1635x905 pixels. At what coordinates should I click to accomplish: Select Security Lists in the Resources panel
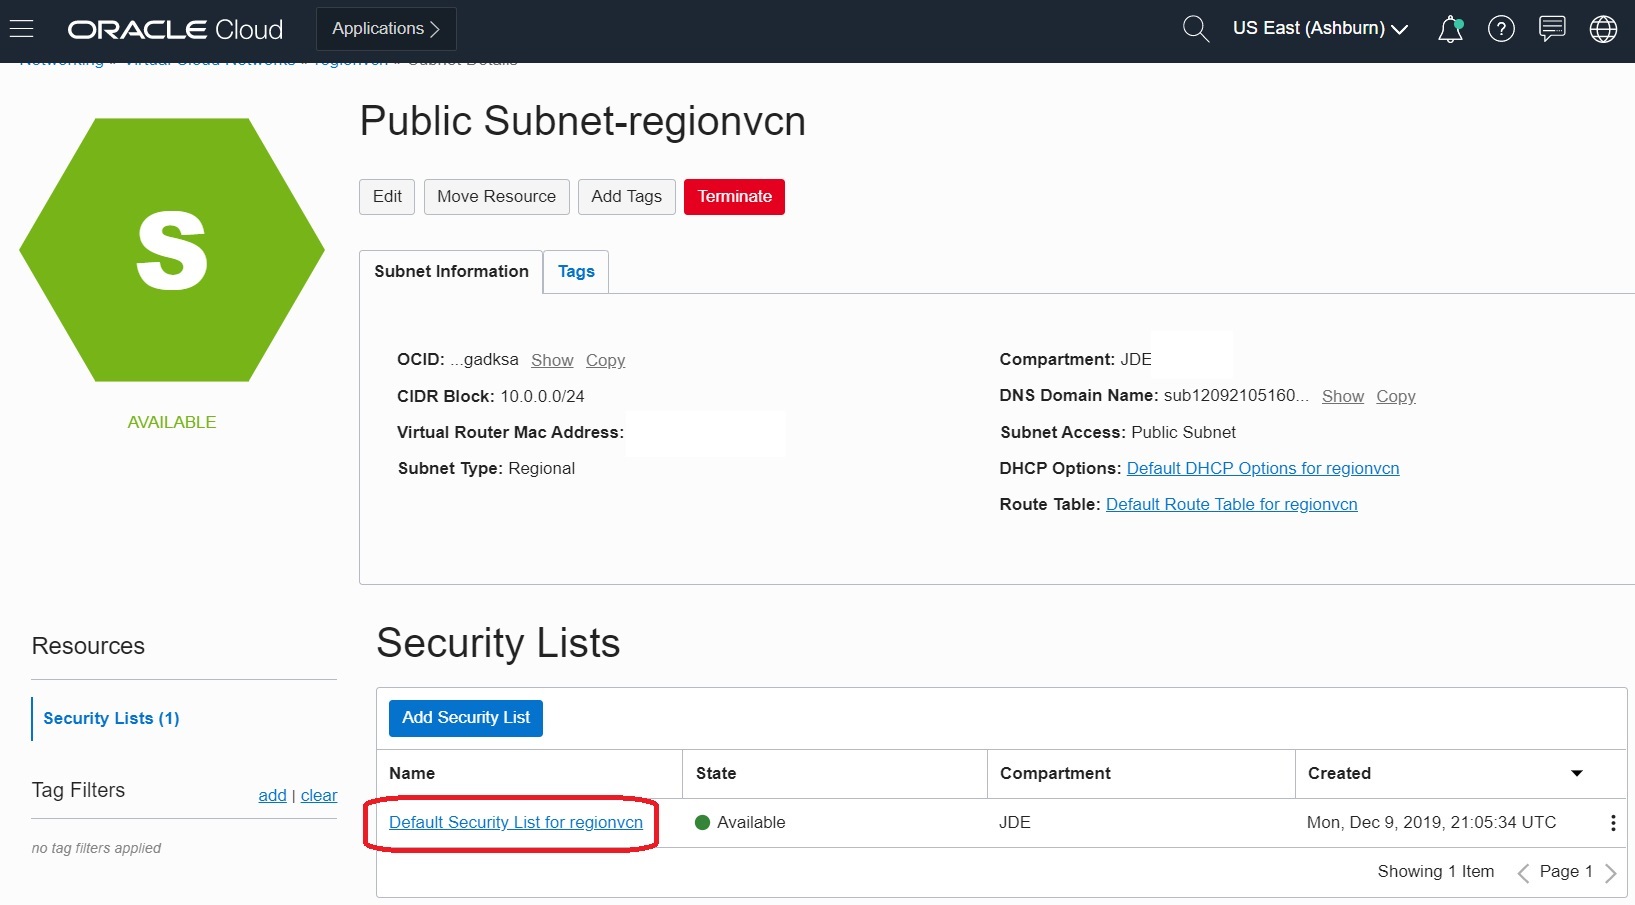(110, 718)
